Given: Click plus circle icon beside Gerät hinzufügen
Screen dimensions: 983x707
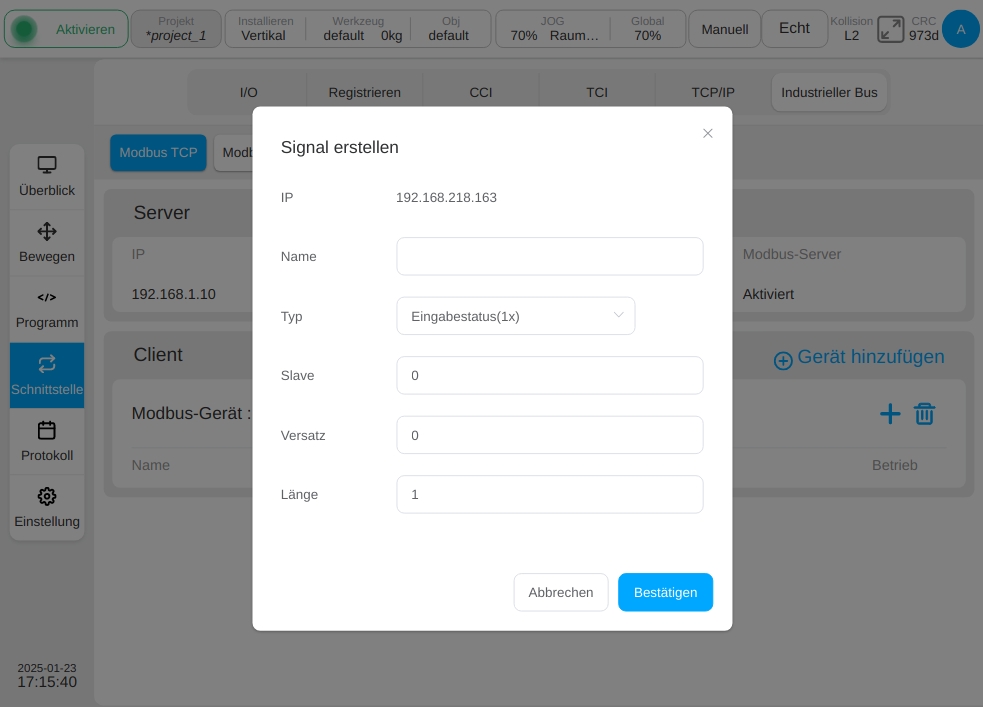Looking at the screenshot, I should tap(783, 360).
